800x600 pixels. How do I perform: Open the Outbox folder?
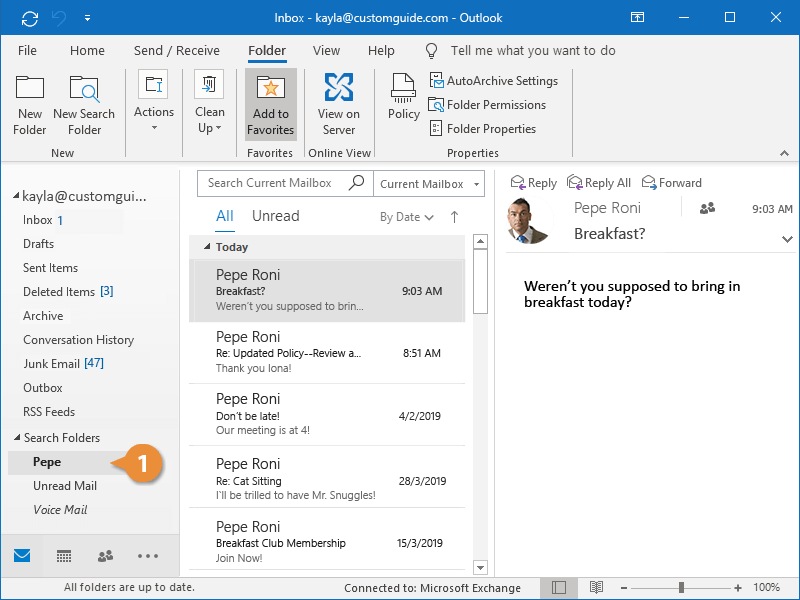click(x=43, y=388)
